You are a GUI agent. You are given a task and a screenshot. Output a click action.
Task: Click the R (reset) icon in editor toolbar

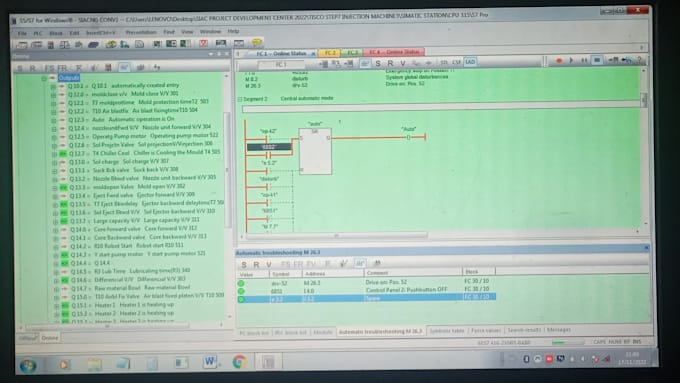(390, 63)
